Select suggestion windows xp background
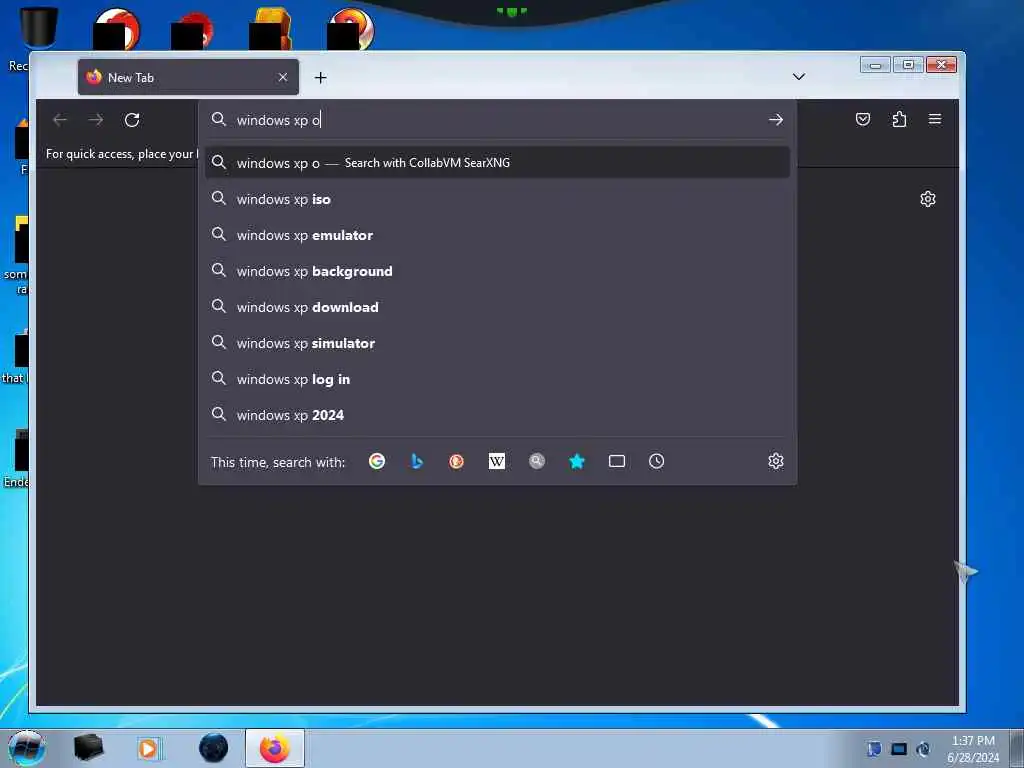This screenshot has width=1024, height=768. pyautogui.click(x=497, y=271)
